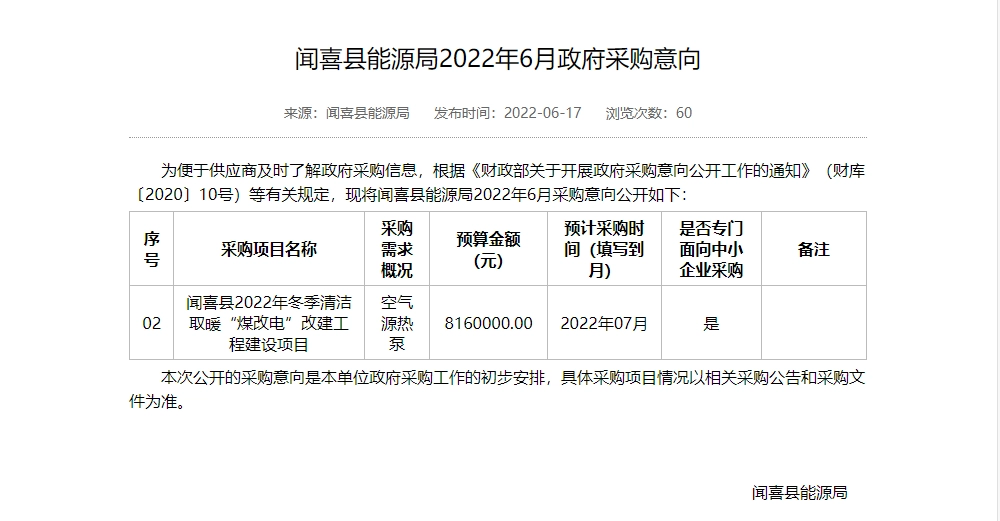The image size is (1000, 521).
Task: Click the 预算金额(元) column header
Action: [488, 249]
